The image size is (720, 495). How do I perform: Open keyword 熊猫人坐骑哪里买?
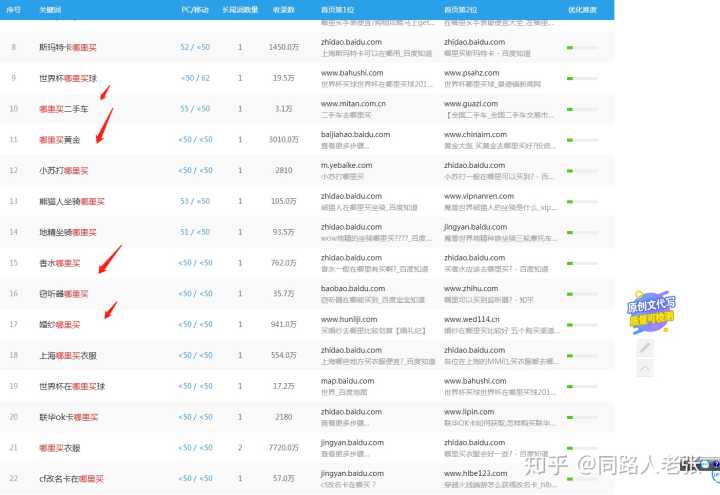[72, 201]
